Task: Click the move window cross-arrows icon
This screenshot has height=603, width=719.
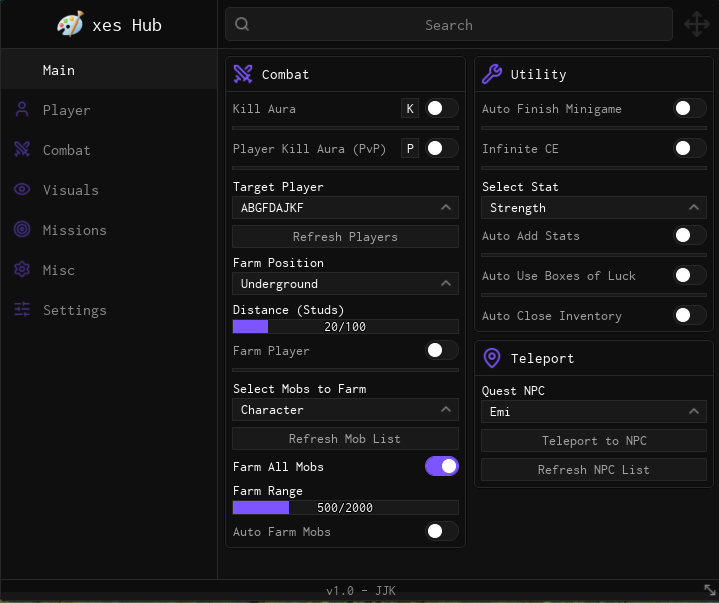Action: pos(697,24)
